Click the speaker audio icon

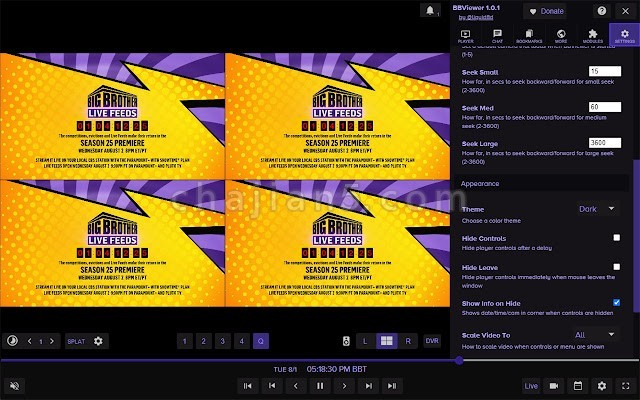(x=346, y=341)
